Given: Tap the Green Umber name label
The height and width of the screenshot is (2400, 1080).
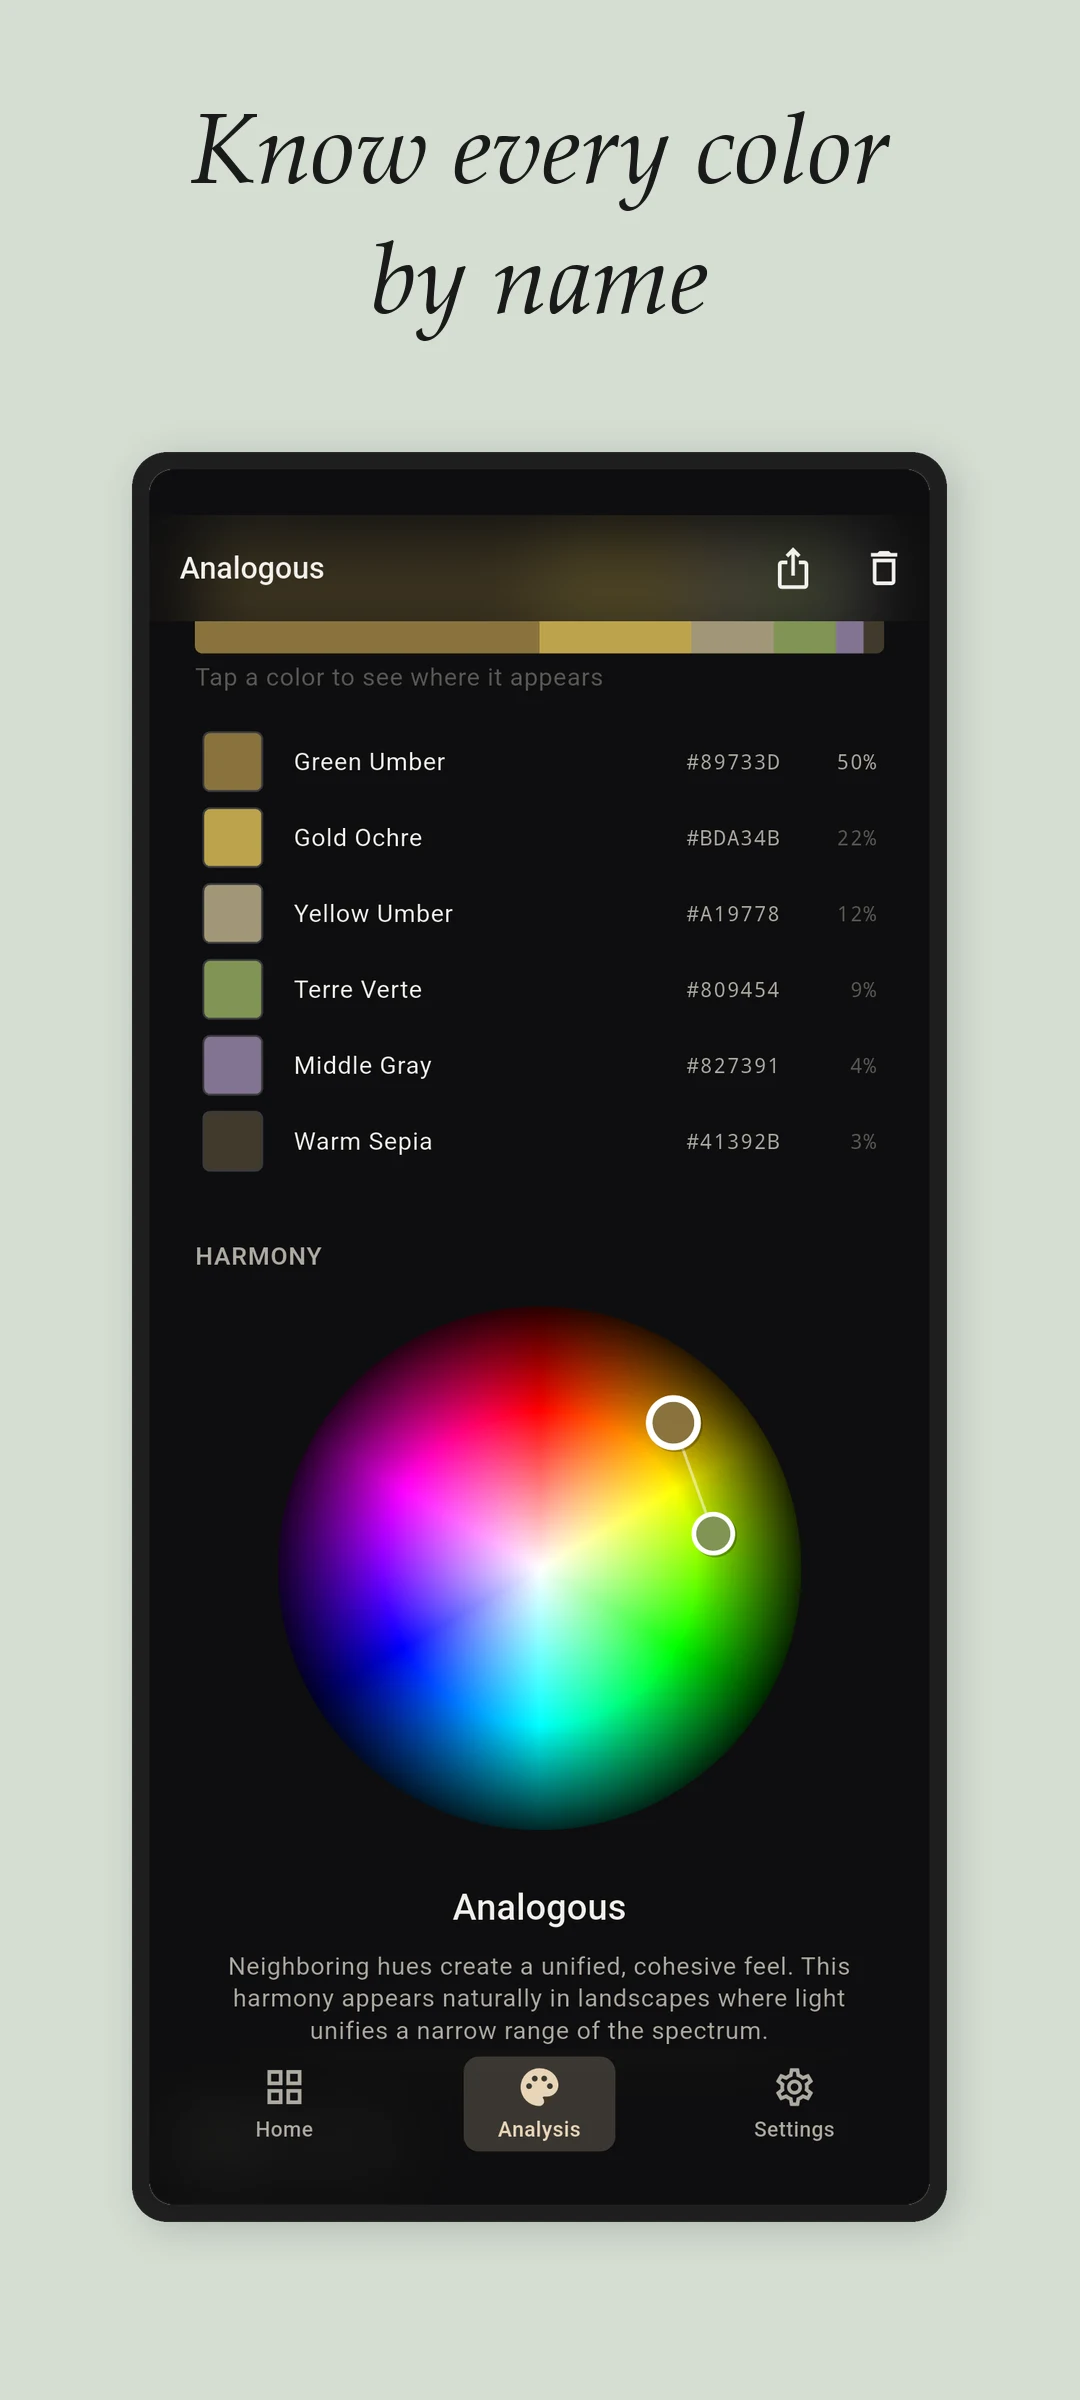Looking at the screenshot, I should [x=369, y=762].
